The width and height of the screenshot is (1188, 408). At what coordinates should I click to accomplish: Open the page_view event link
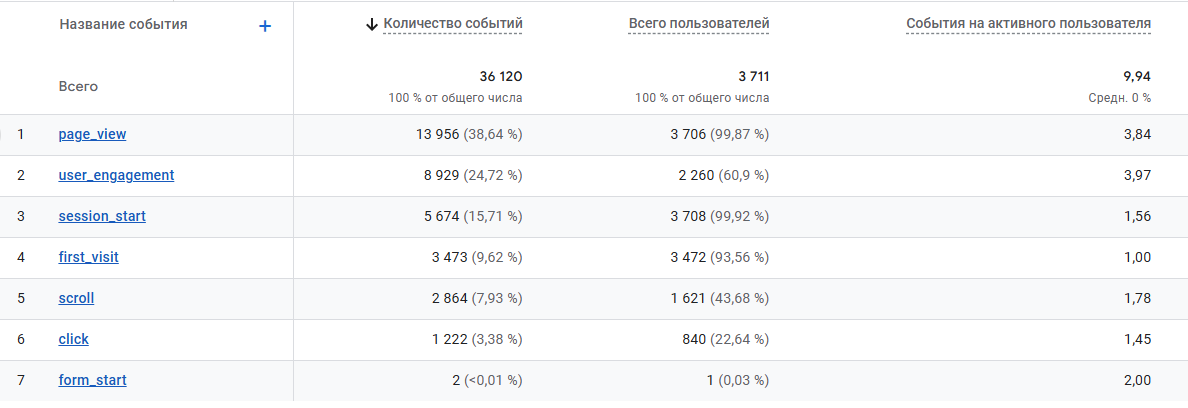tap(92, 135)
